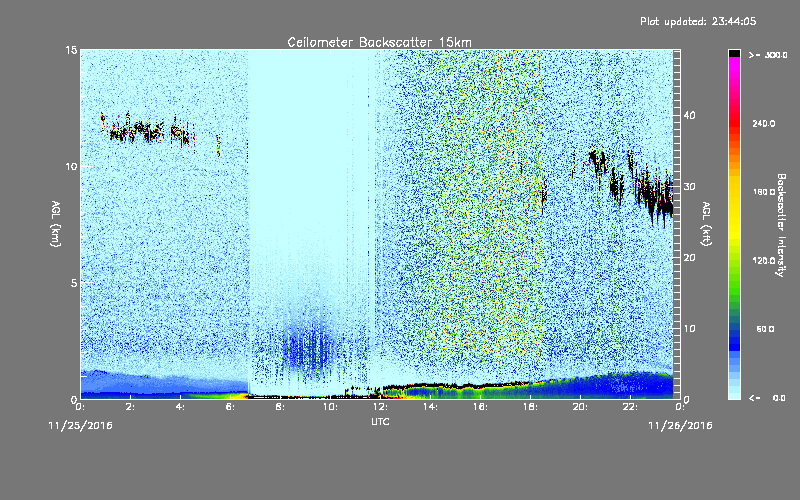
Task: Click the 22: hour tick label
Action: tap(630, 407)
